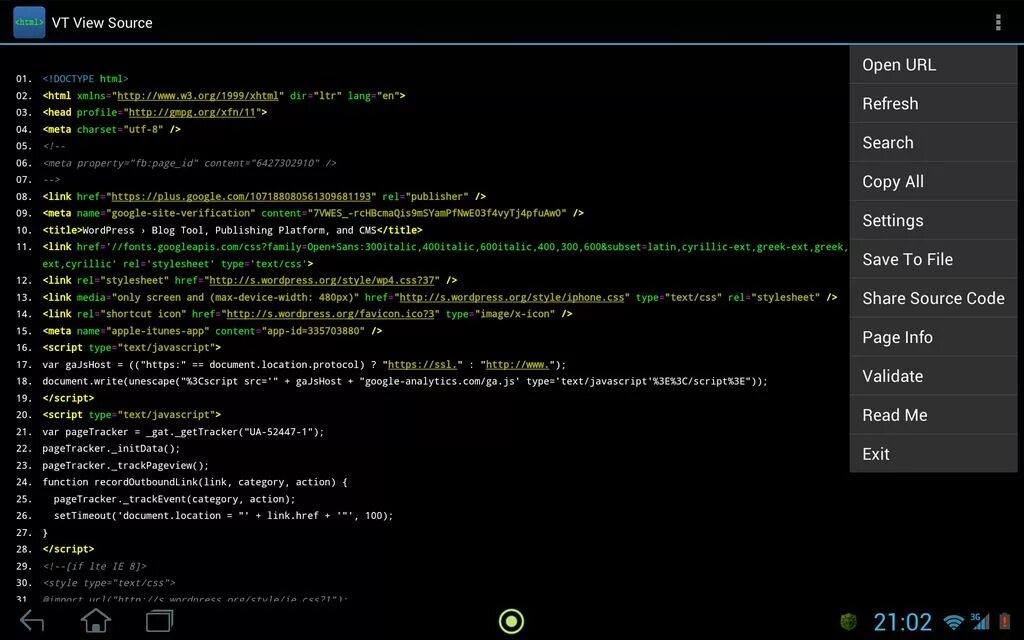Open the wp4.css stylesheet link
Viewport: 1024px width, 640px height.
tap(321, 280)
